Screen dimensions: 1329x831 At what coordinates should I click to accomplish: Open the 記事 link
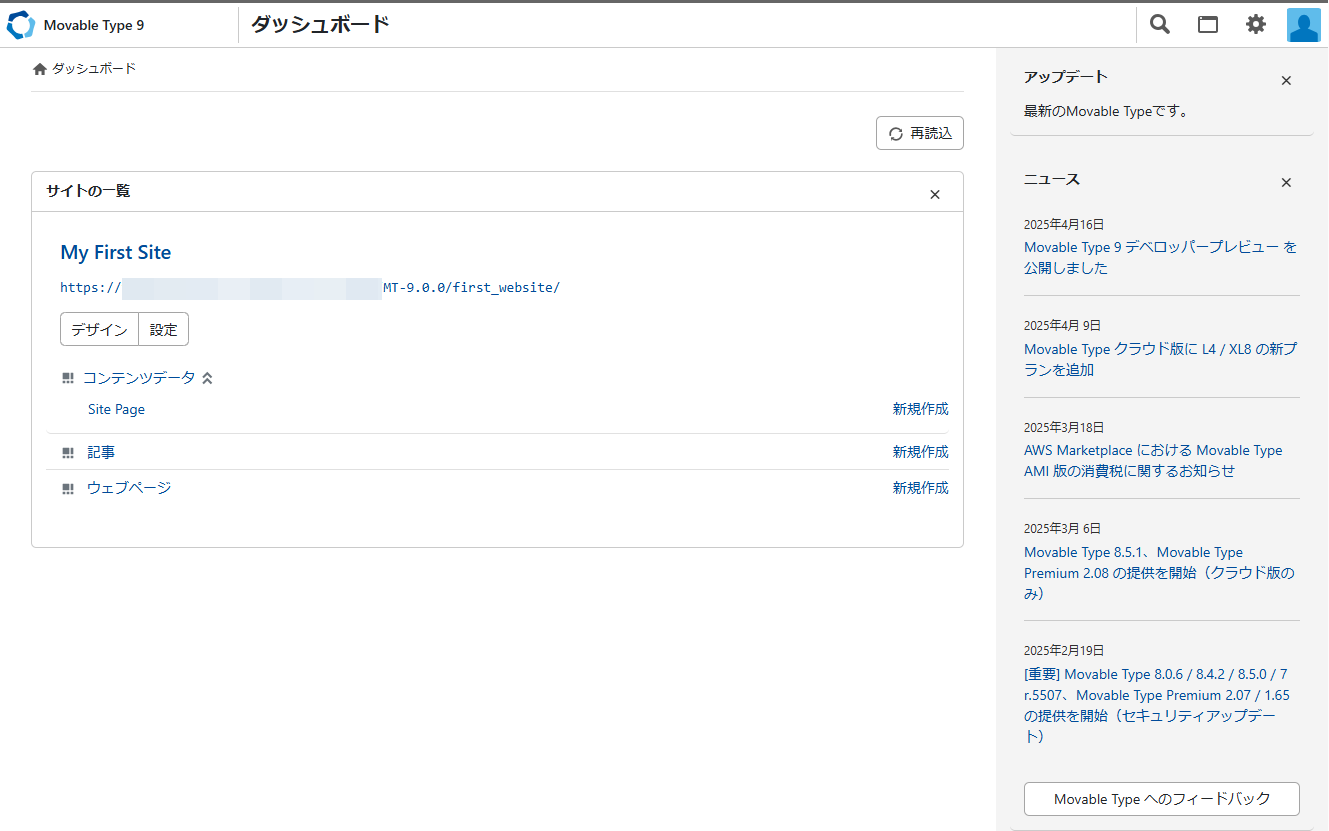pos(101,452)
